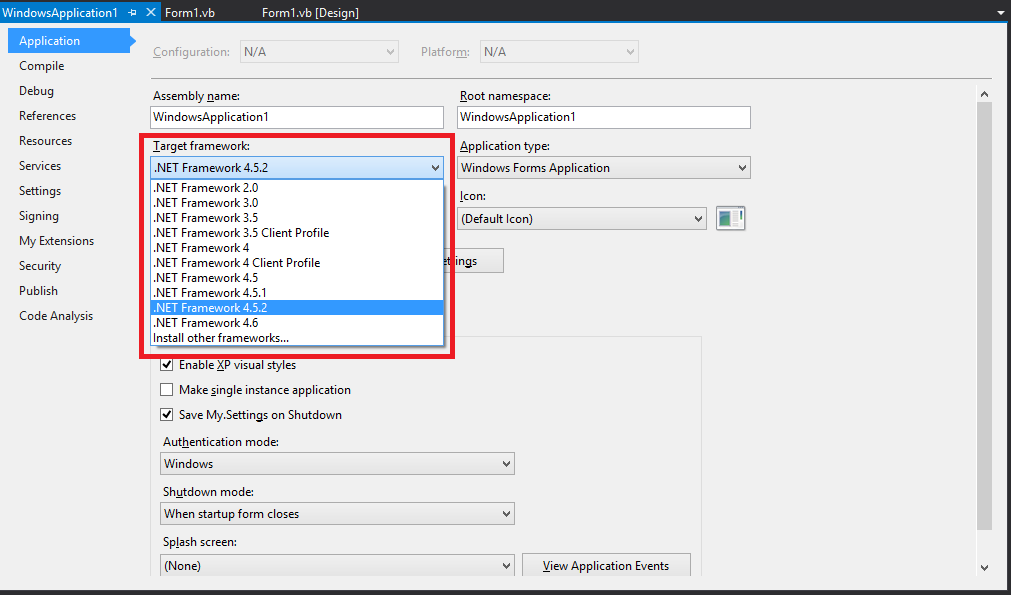Click the icon preview image button

point(731,219)
